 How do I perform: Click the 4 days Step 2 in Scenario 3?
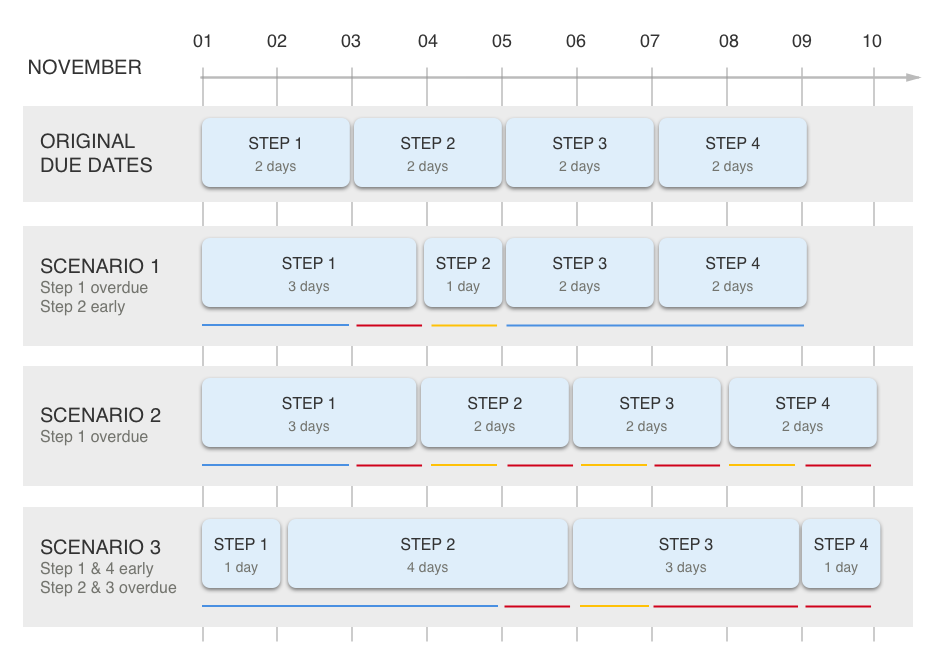coord(428,553)
